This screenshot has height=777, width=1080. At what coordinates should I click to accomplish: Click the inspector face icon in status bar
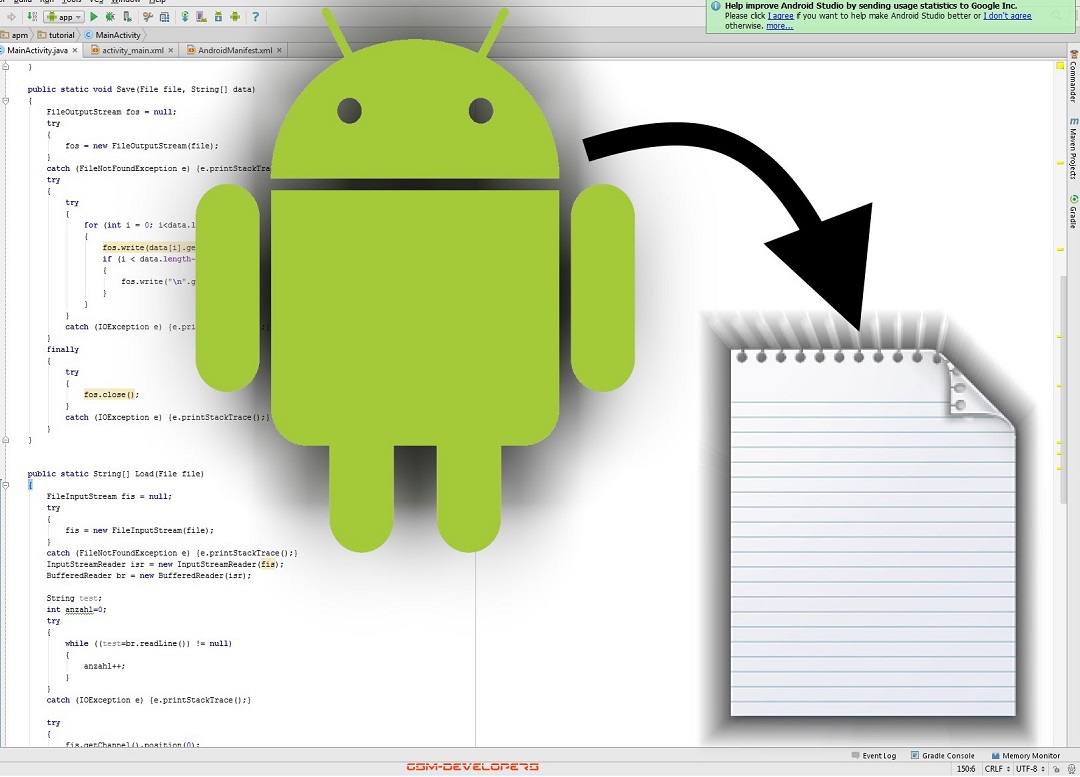[1071, 769]
